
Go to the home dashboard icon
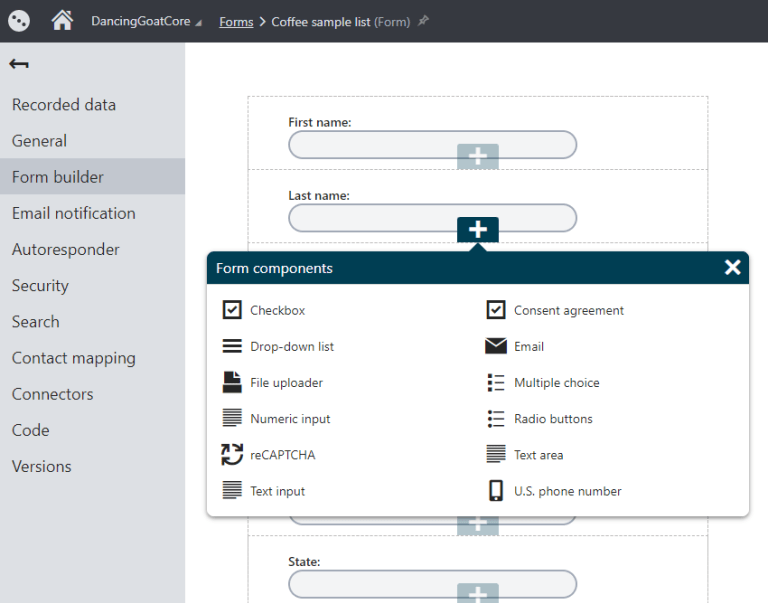pyautogui.click(x=62, y=21)
